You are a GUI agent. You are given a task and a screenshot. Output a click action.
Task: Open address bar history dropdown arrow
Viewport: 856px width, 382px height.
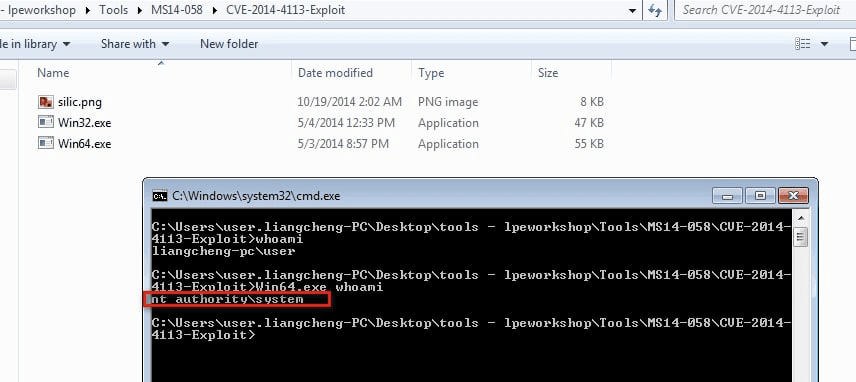(633, 10)
